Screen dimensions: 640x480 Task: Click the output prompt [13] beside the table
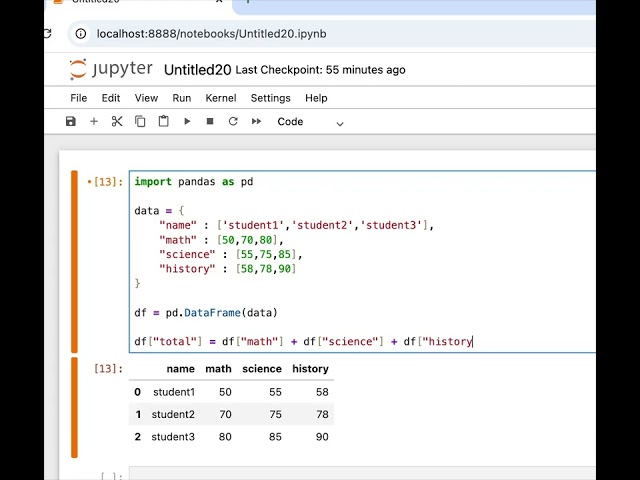click(108, 369)
